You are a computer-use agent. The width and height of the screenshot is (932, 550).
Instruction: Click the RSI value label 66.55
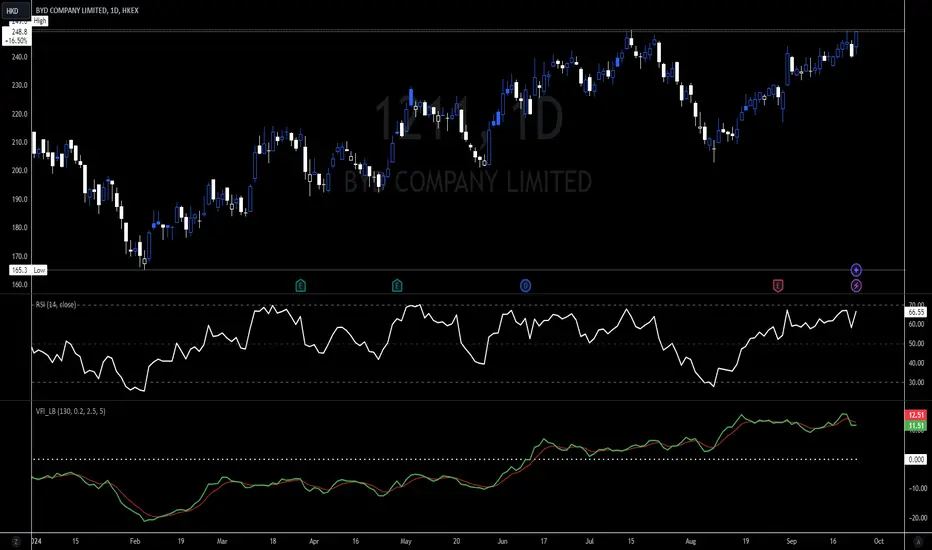tap(916, 312)
